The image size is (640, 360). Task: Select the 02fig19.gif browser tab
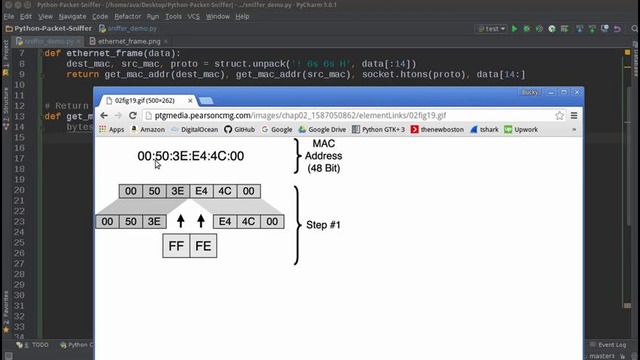coord(146,100)
